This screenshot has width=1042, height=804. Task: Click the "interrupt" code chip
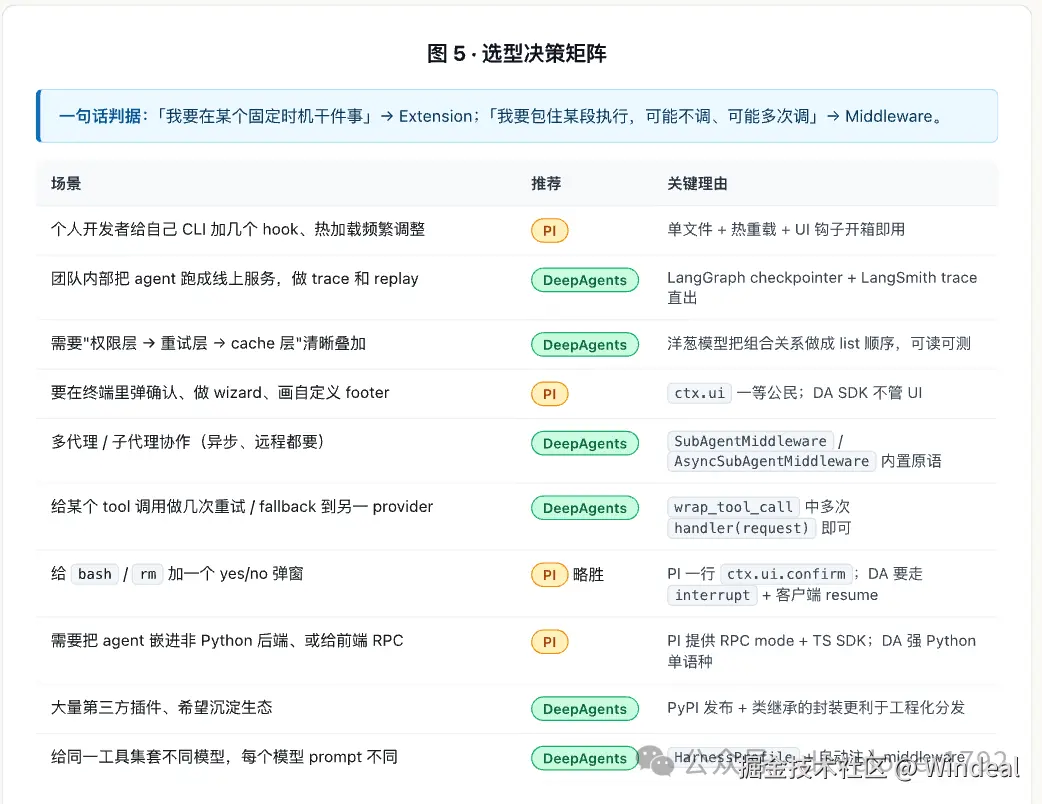point(712,595)
